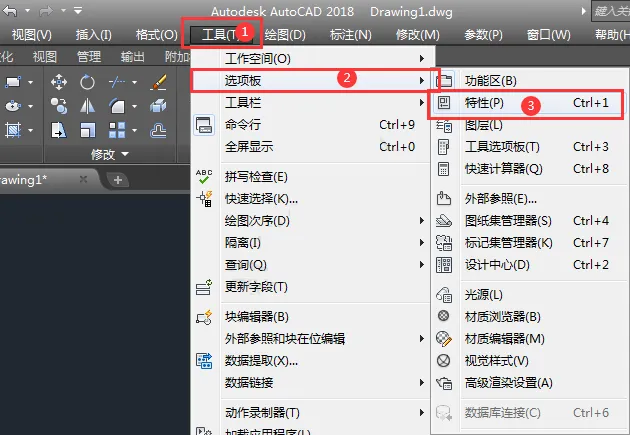Close the Drawing1 document tab
630x435 pixels.
pos(83,179)
